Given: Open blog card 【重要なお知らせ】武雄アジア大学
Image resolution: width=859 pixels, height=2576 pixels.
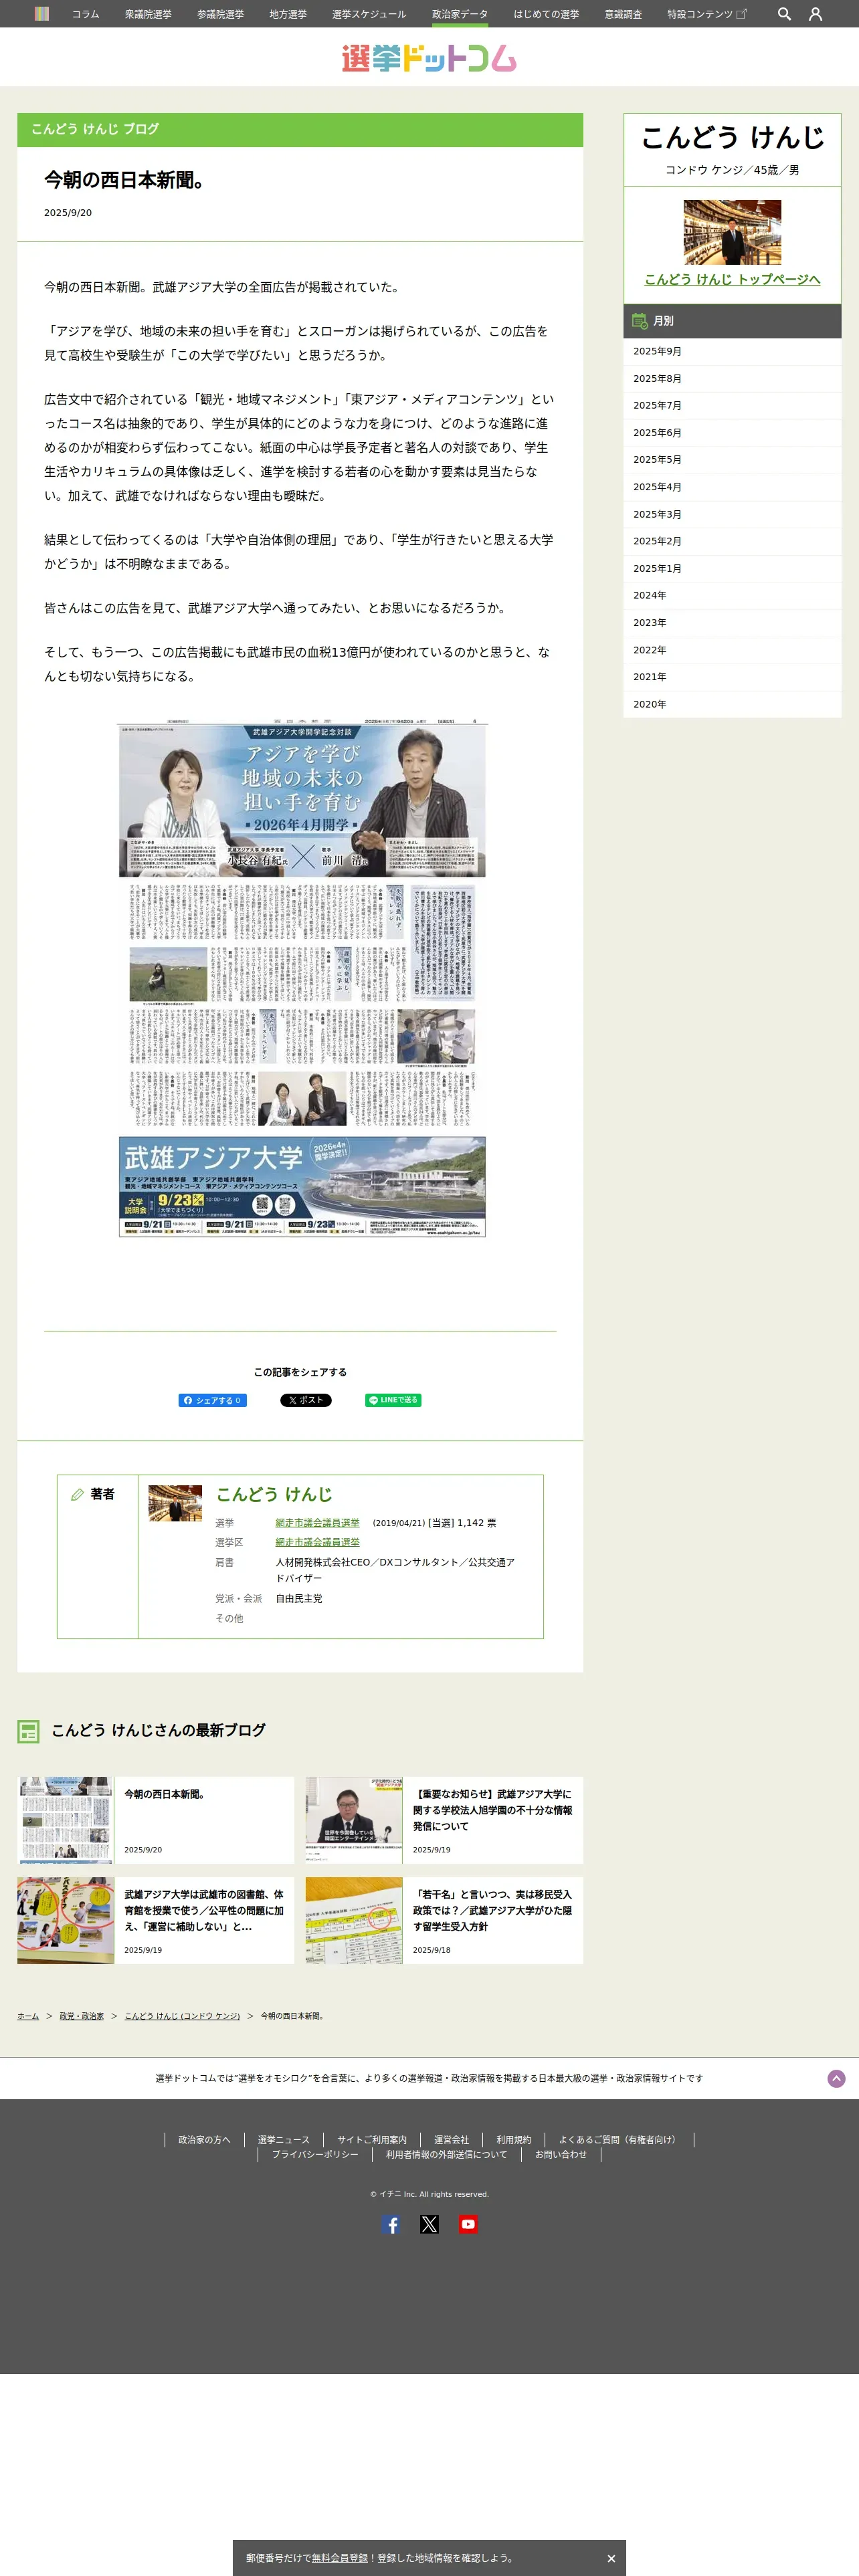Looking at the screenshot, I should point(444,1820).
